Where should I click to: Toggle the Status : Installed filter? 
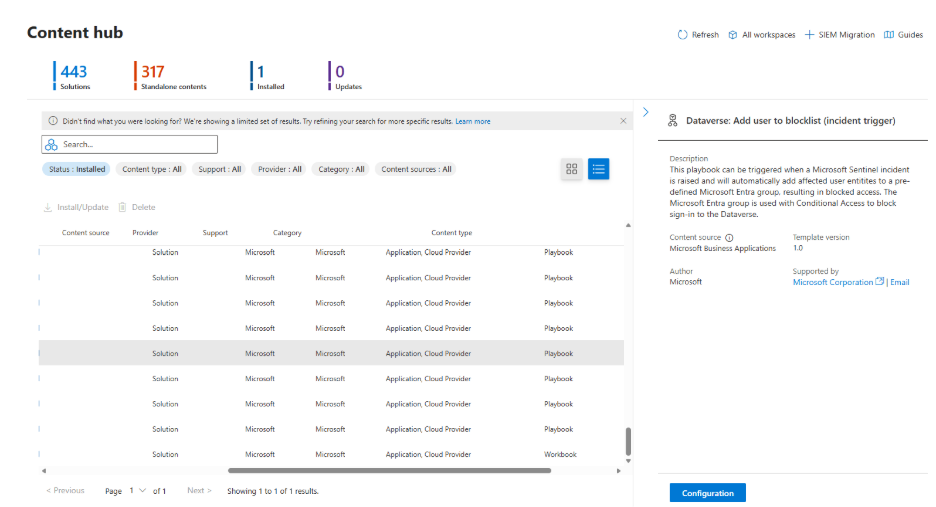pos(76,169)
